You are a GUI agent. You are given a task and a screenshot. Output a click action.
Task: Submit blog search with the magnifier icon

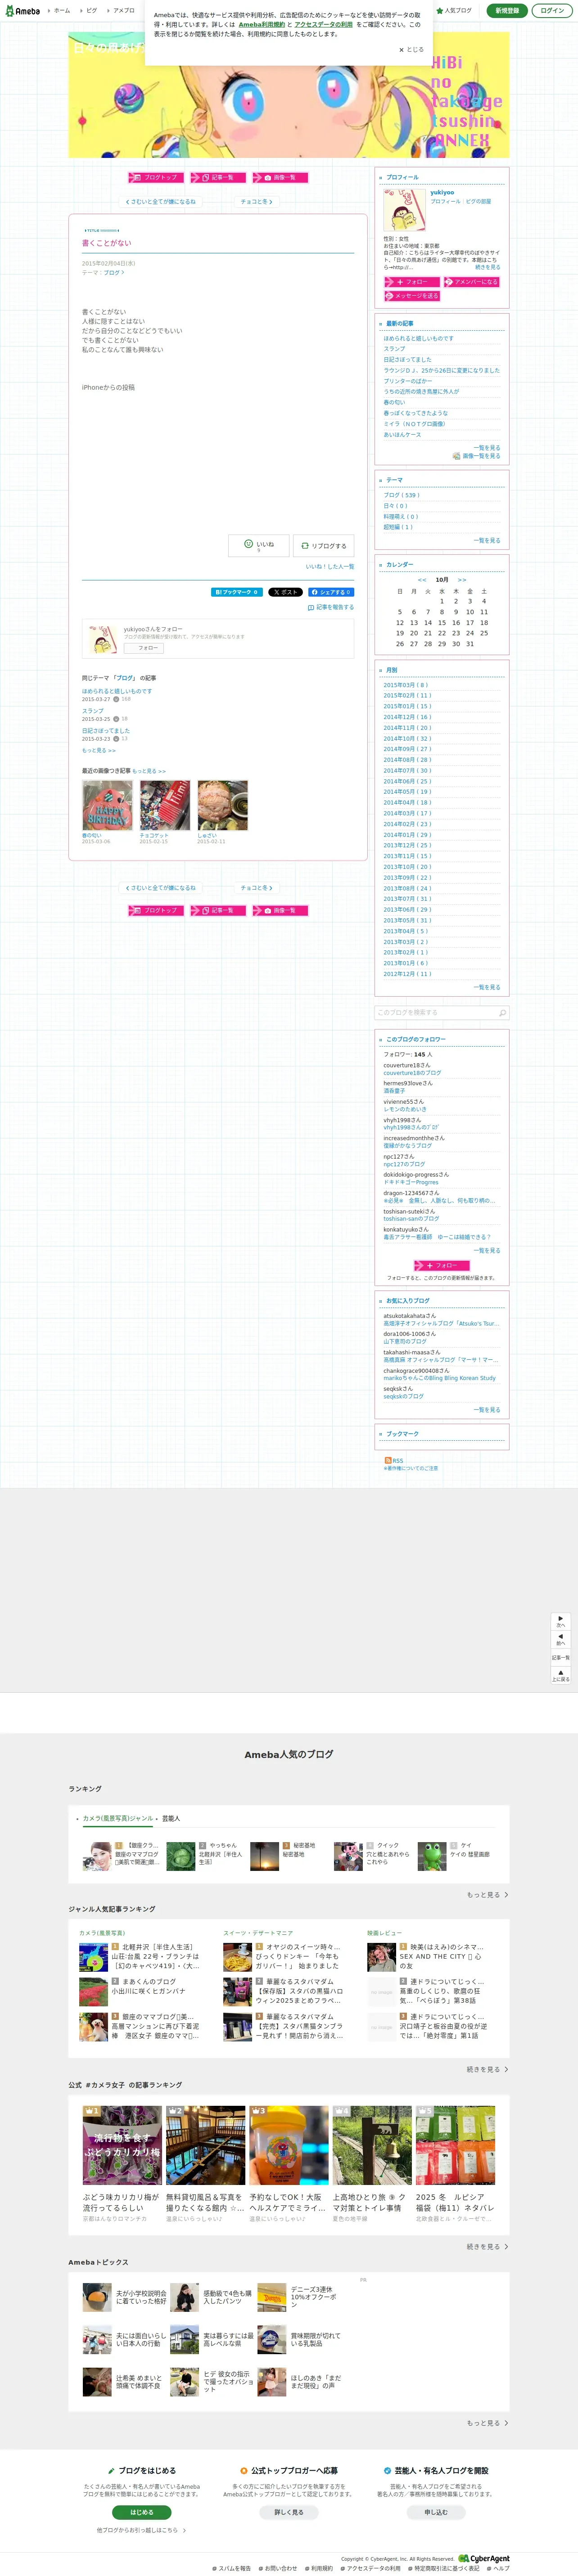click(x=502, y=1013)
